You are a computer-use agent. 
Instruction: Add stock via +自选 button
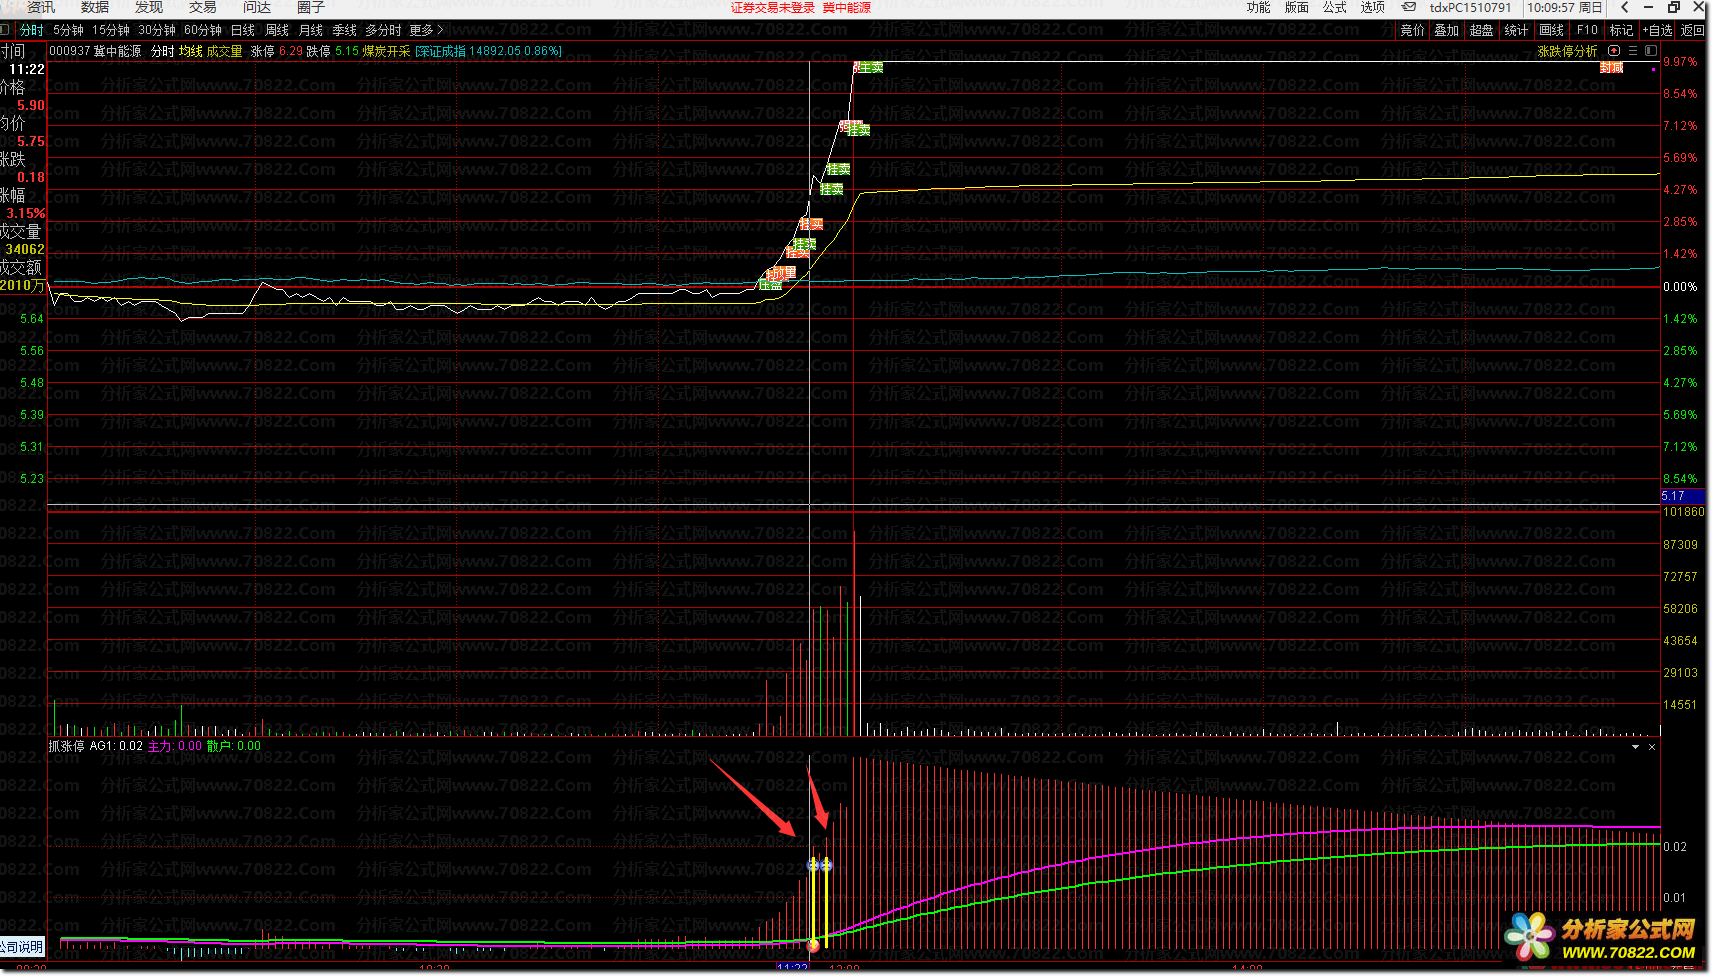(1657, 30)
